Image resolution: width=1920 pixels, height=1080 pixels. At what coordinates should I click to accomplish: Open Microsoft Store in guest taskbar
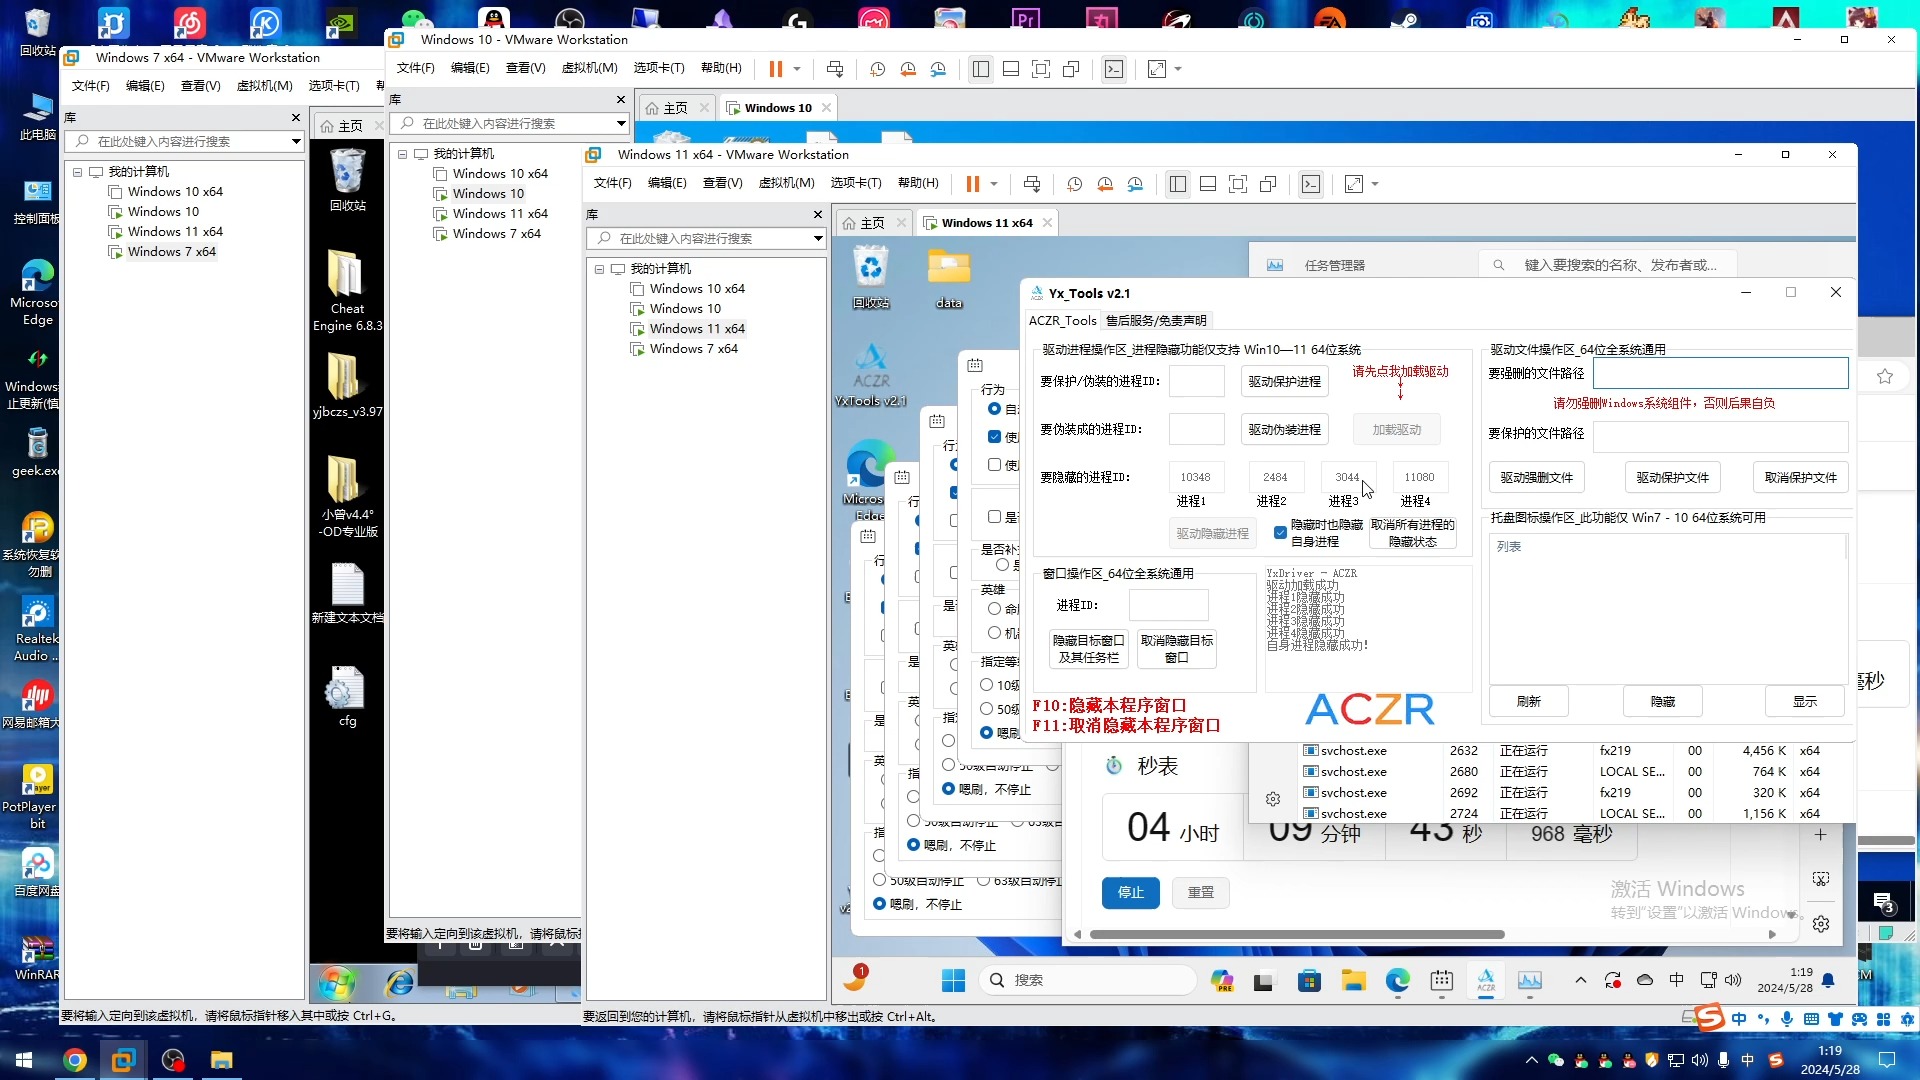point(1309,980)
